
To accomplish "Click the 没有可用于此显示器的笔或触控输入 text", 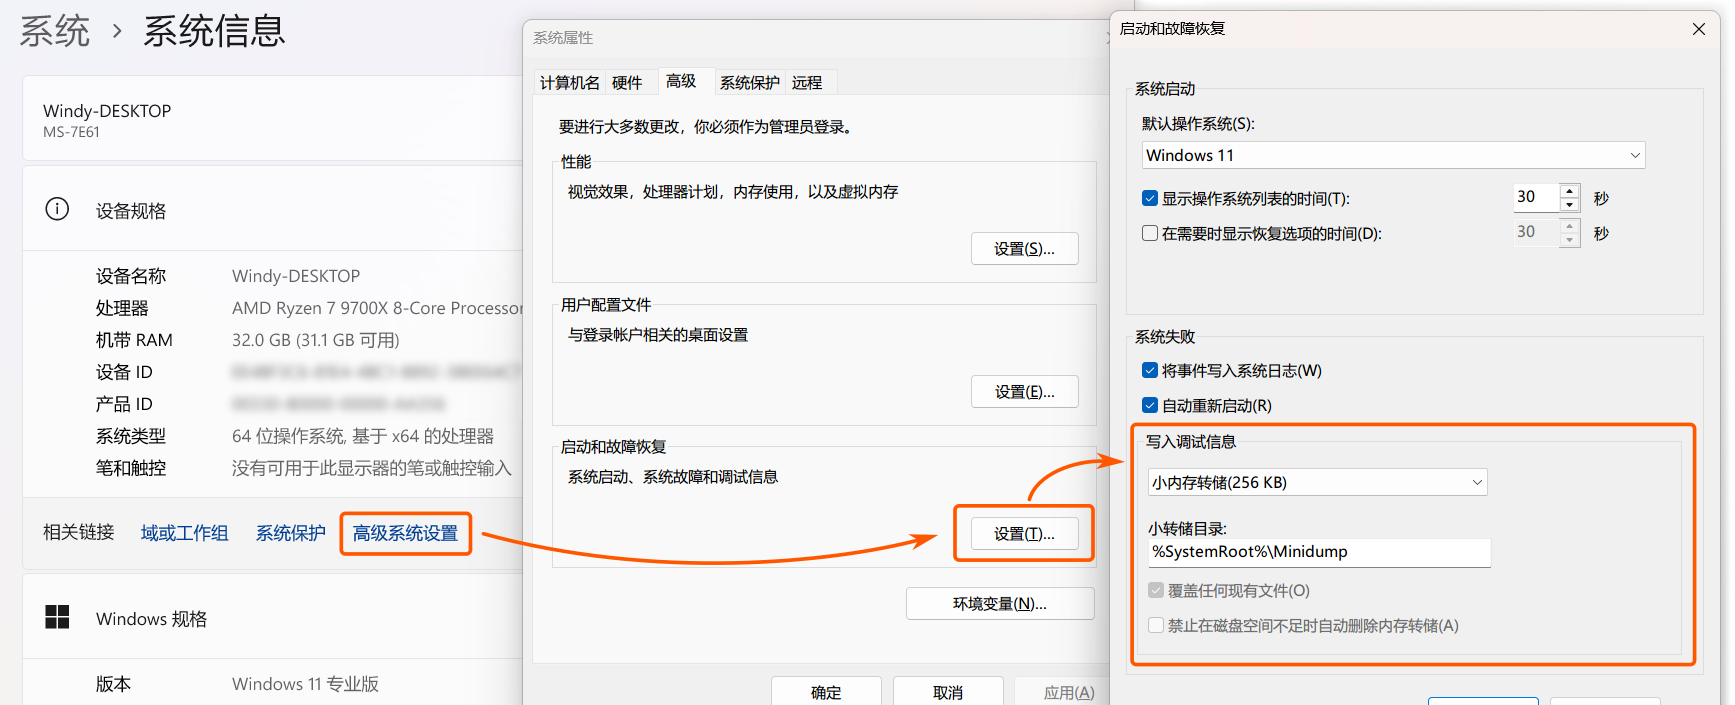I will coord(372,468).
